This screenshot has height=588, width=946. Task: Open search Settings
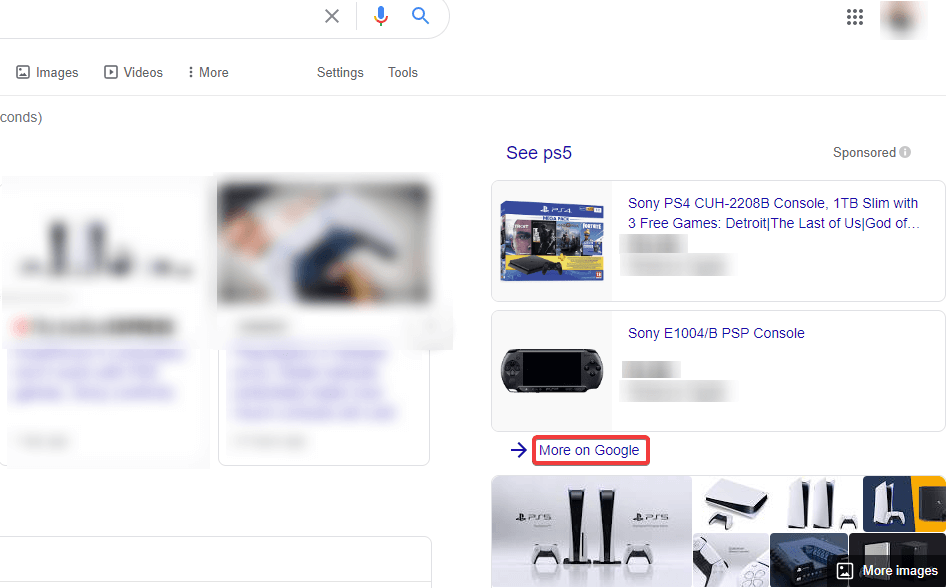[340, 72]
